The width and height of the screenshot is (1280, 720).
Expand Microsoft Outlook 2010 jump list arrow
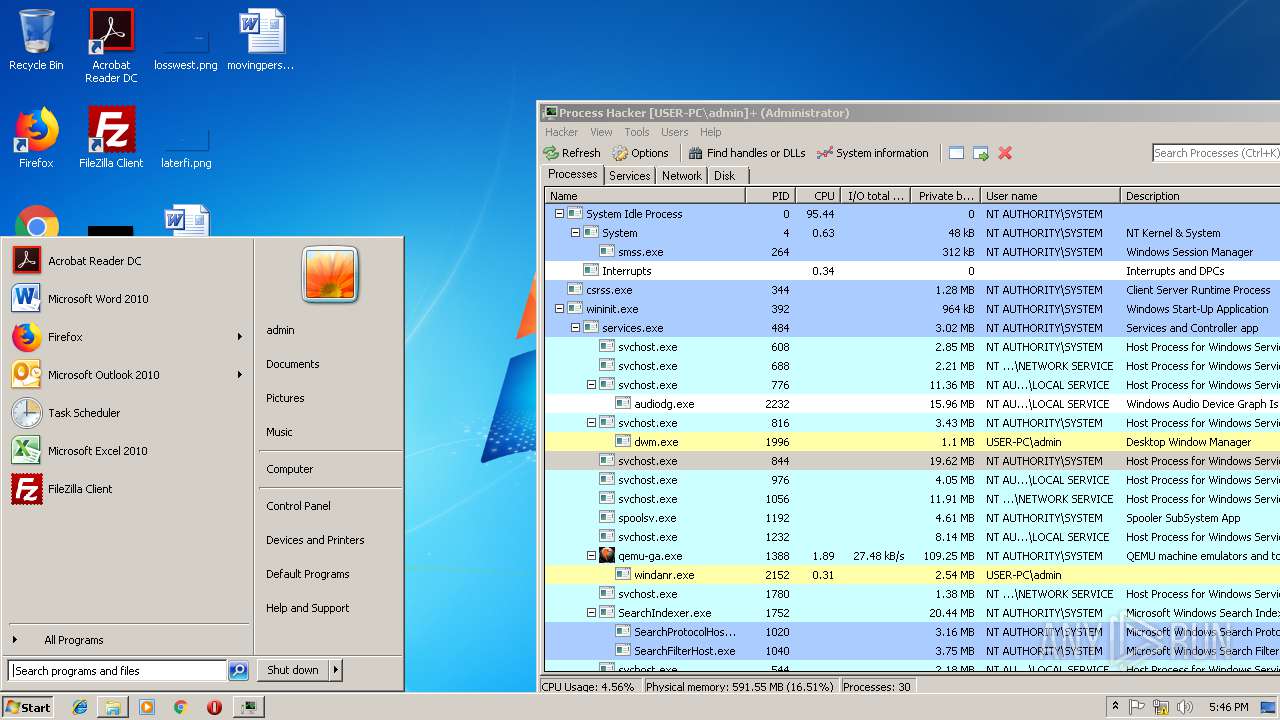tap(240, 375)
